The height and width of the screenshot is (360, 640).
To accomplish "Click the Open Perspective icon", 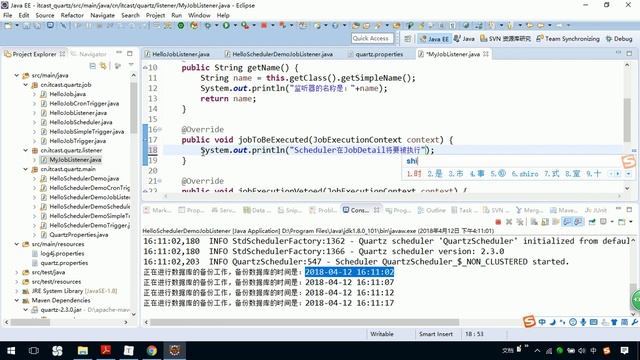I will pyautogui.click(x=407, y=39).
